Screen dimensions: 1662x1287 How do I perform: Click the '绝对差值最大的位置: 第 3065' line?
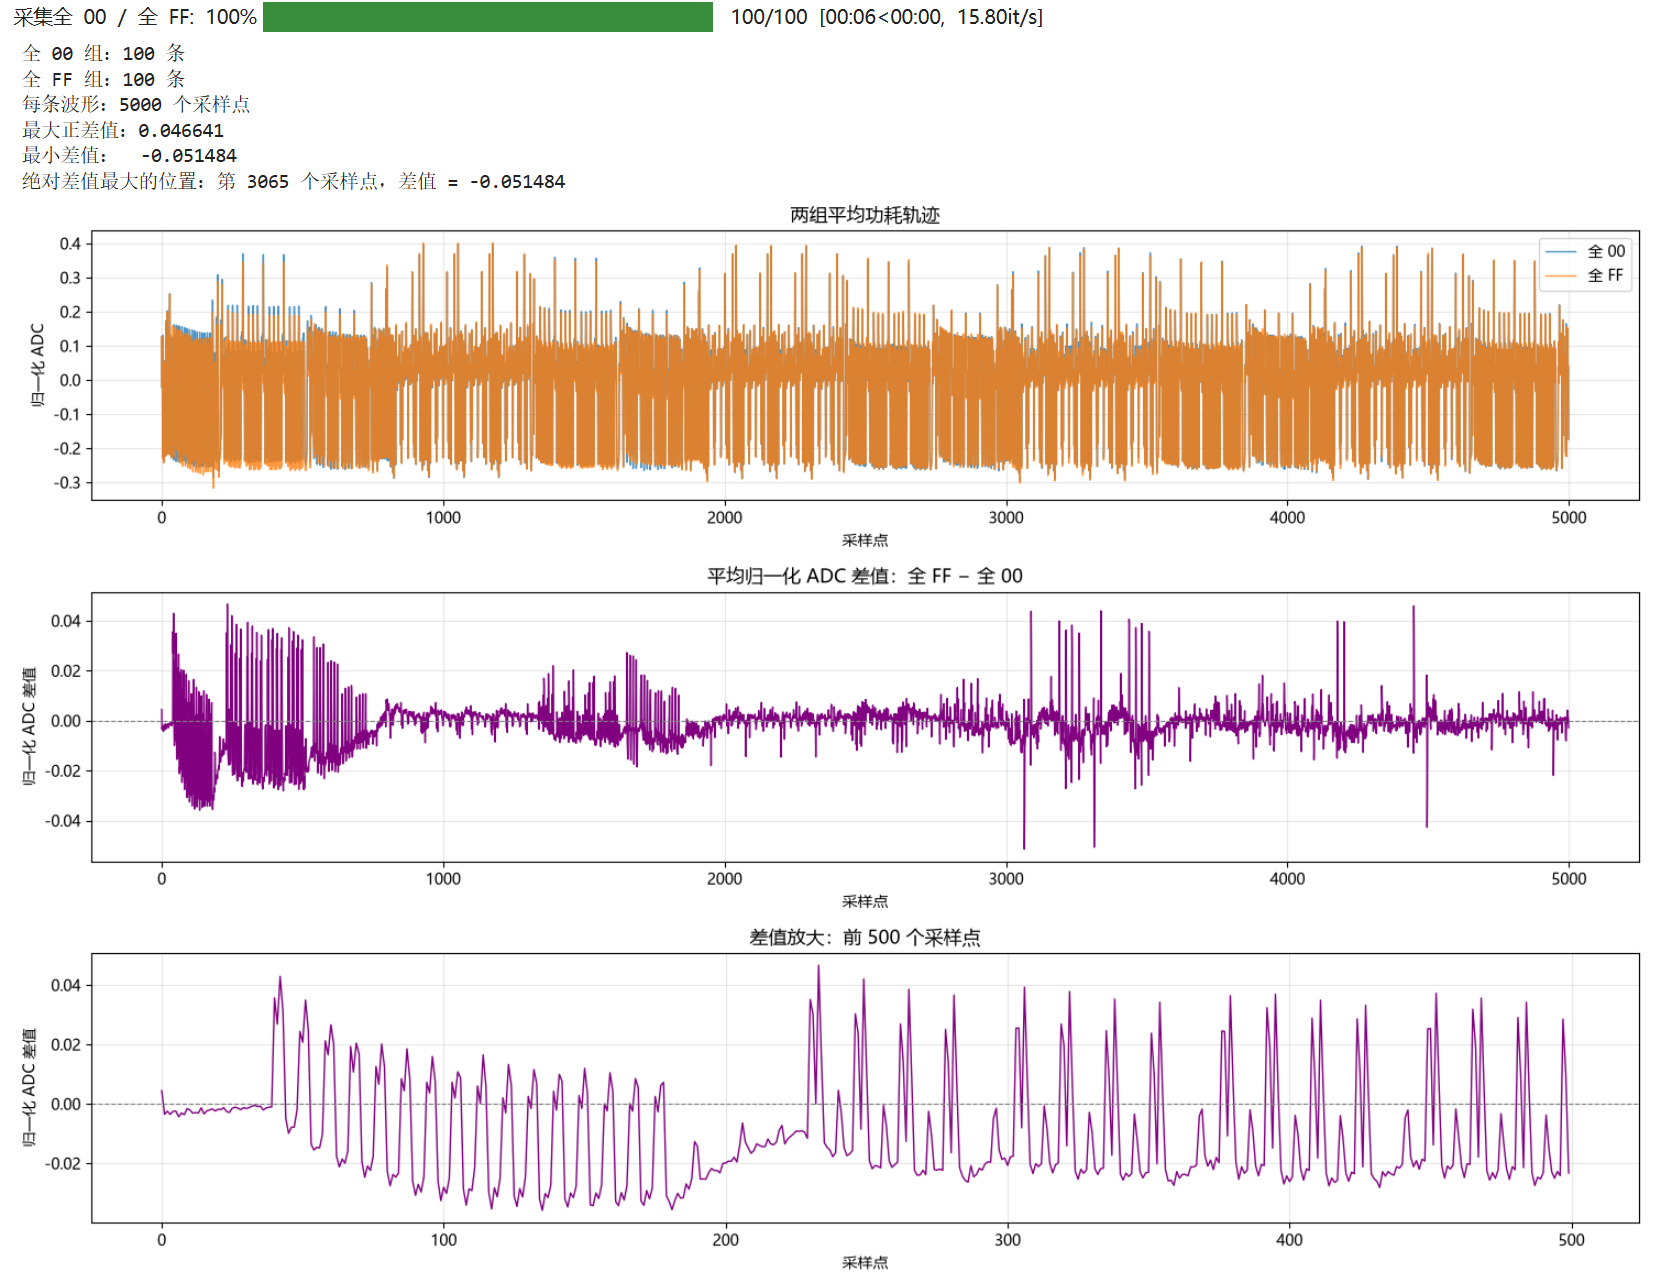click(294, 182)
